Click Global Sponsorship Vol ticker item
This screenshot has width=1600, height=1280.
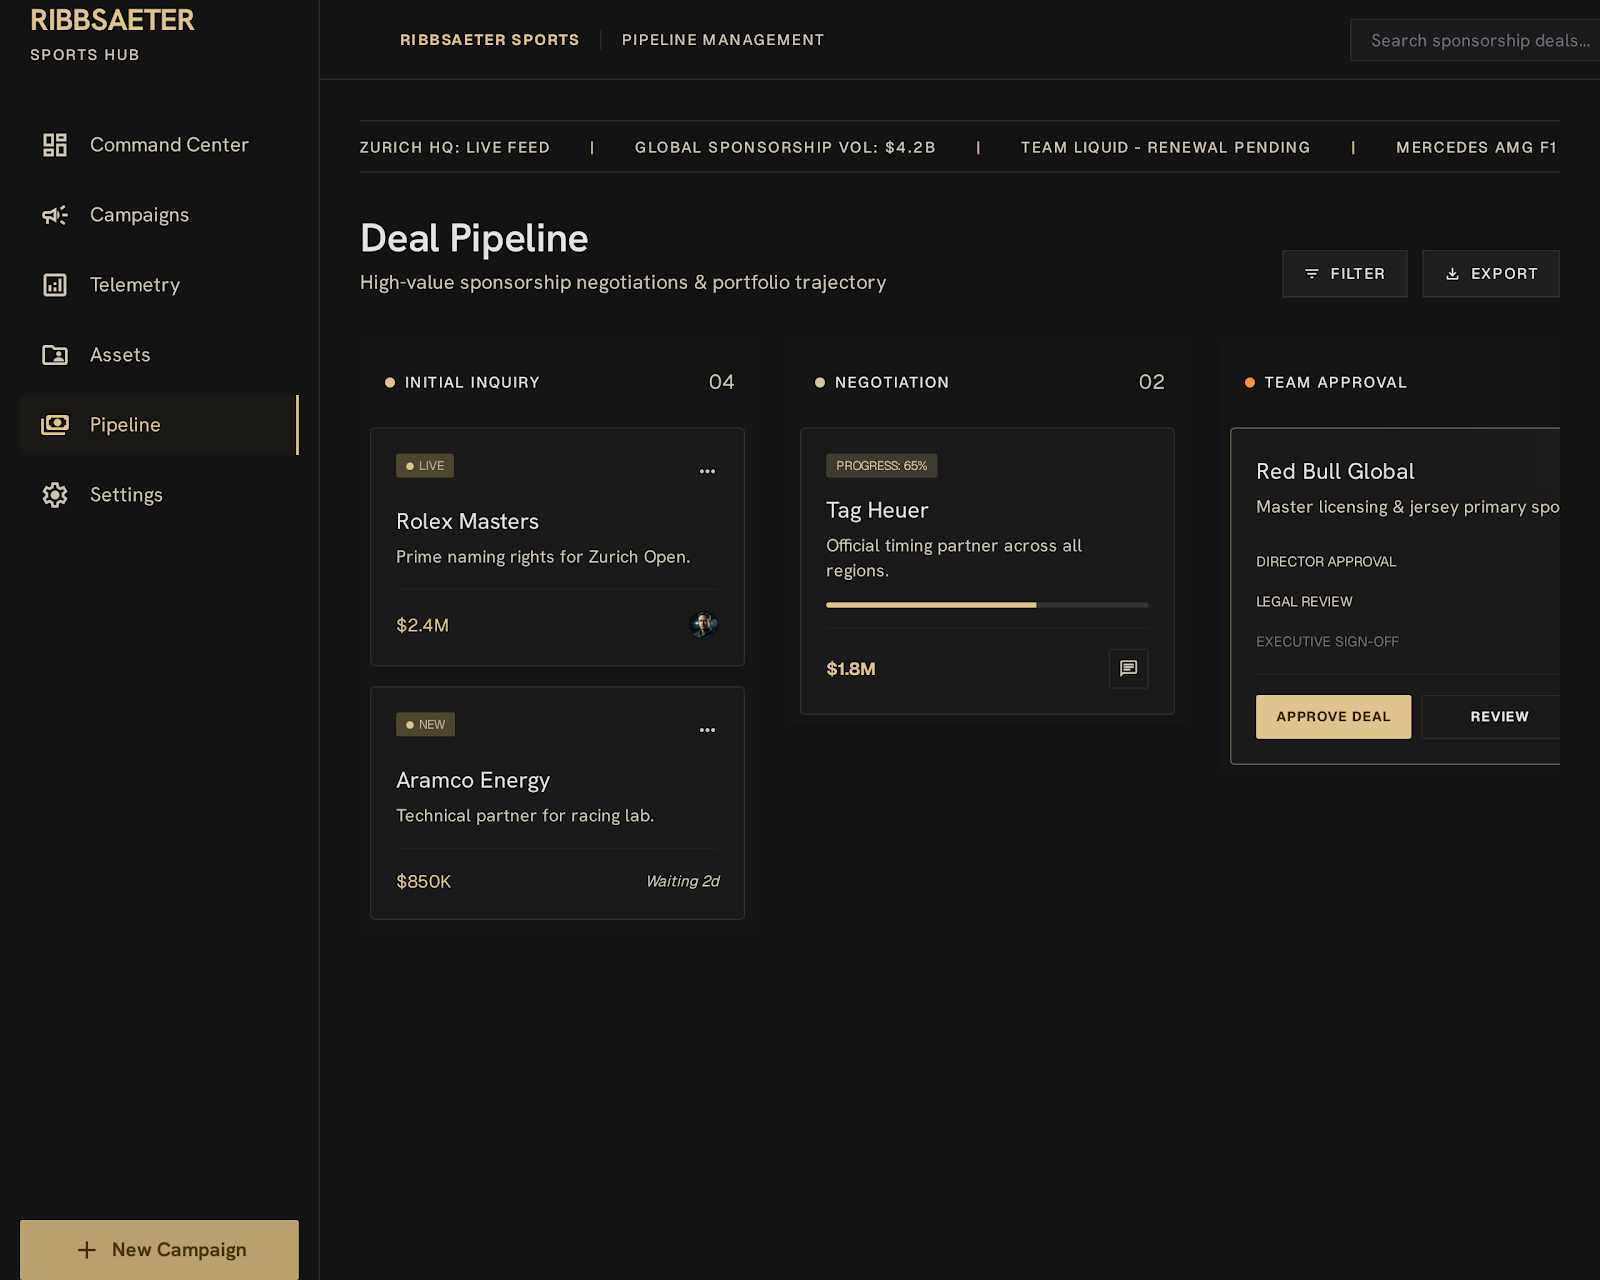785,148
